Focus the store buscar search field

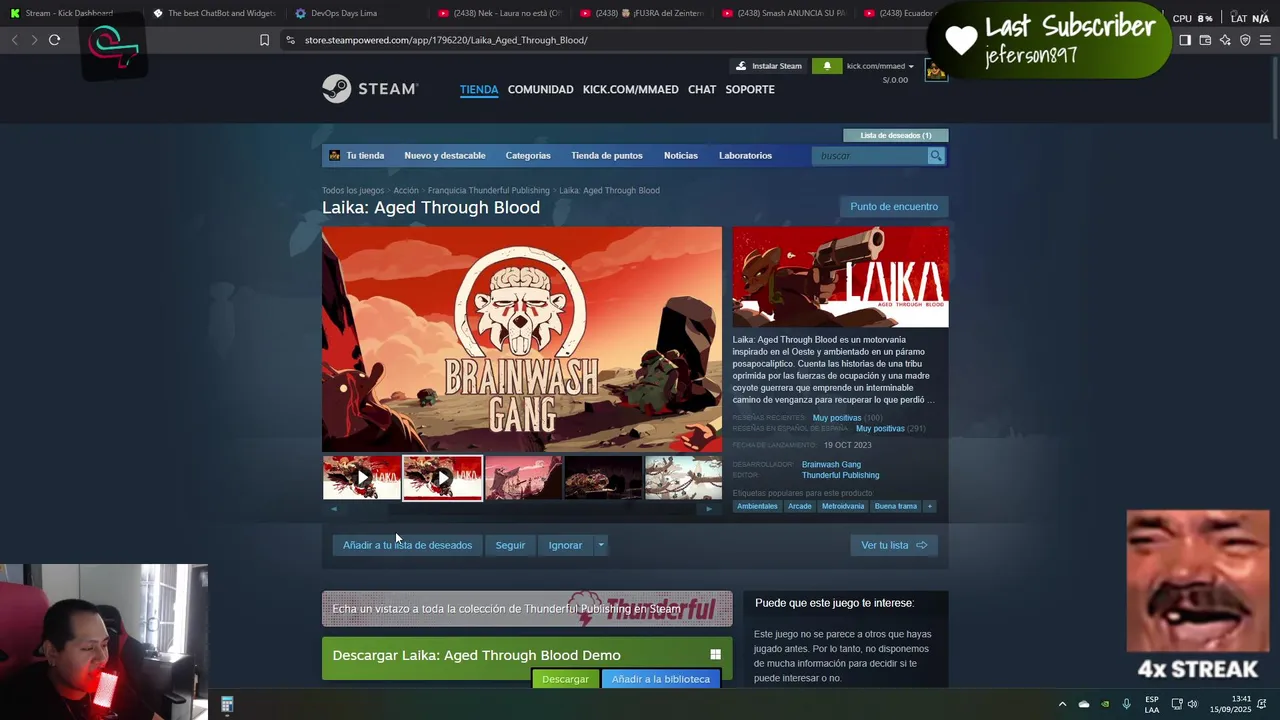(870, 156)
